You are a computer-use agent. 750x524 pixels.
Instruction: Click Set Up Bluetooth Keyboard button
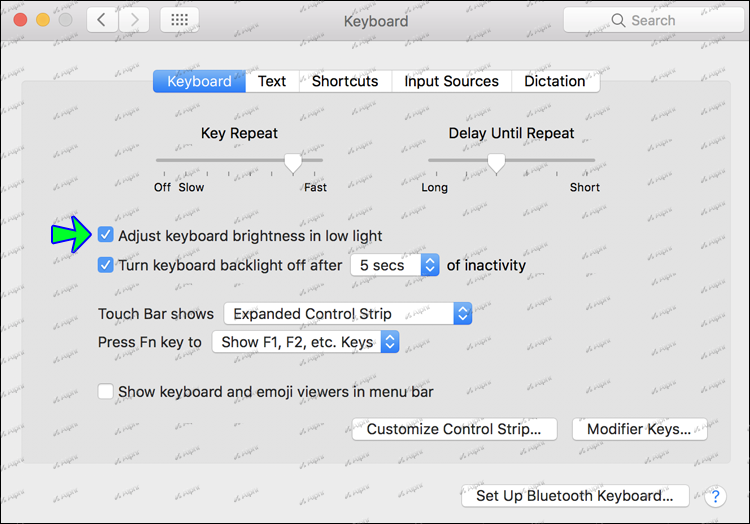point(575,496)
